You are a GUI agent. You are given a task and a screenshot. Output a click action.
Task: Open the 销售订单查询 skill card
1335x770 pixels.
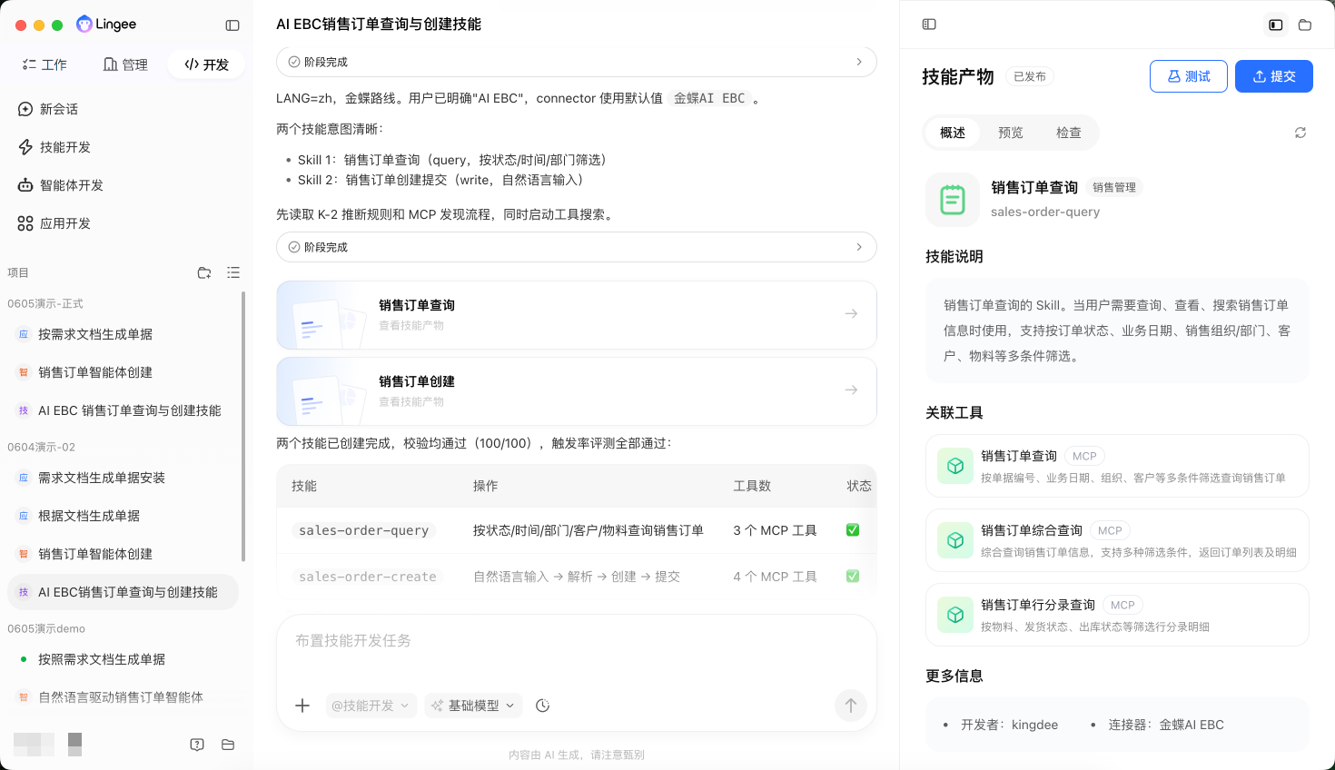(576, 315)
